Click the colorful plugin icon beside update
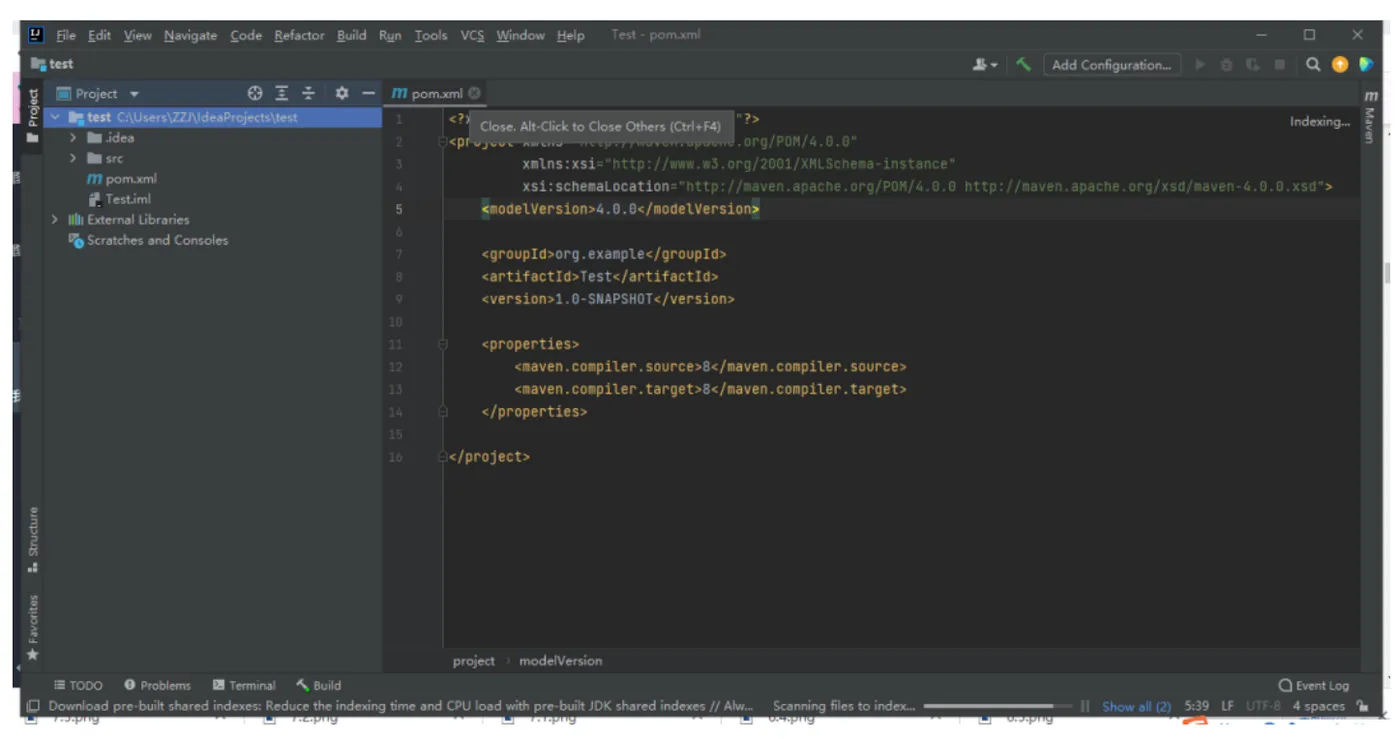The width and height of the screenshot is (1400, 739). click(x=1366, y=65)
